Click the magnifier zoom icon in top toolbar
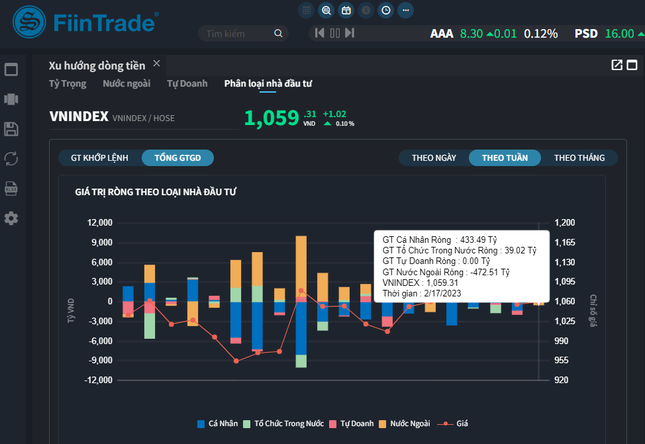Screen dimensions: 645x444 [326, 10]
